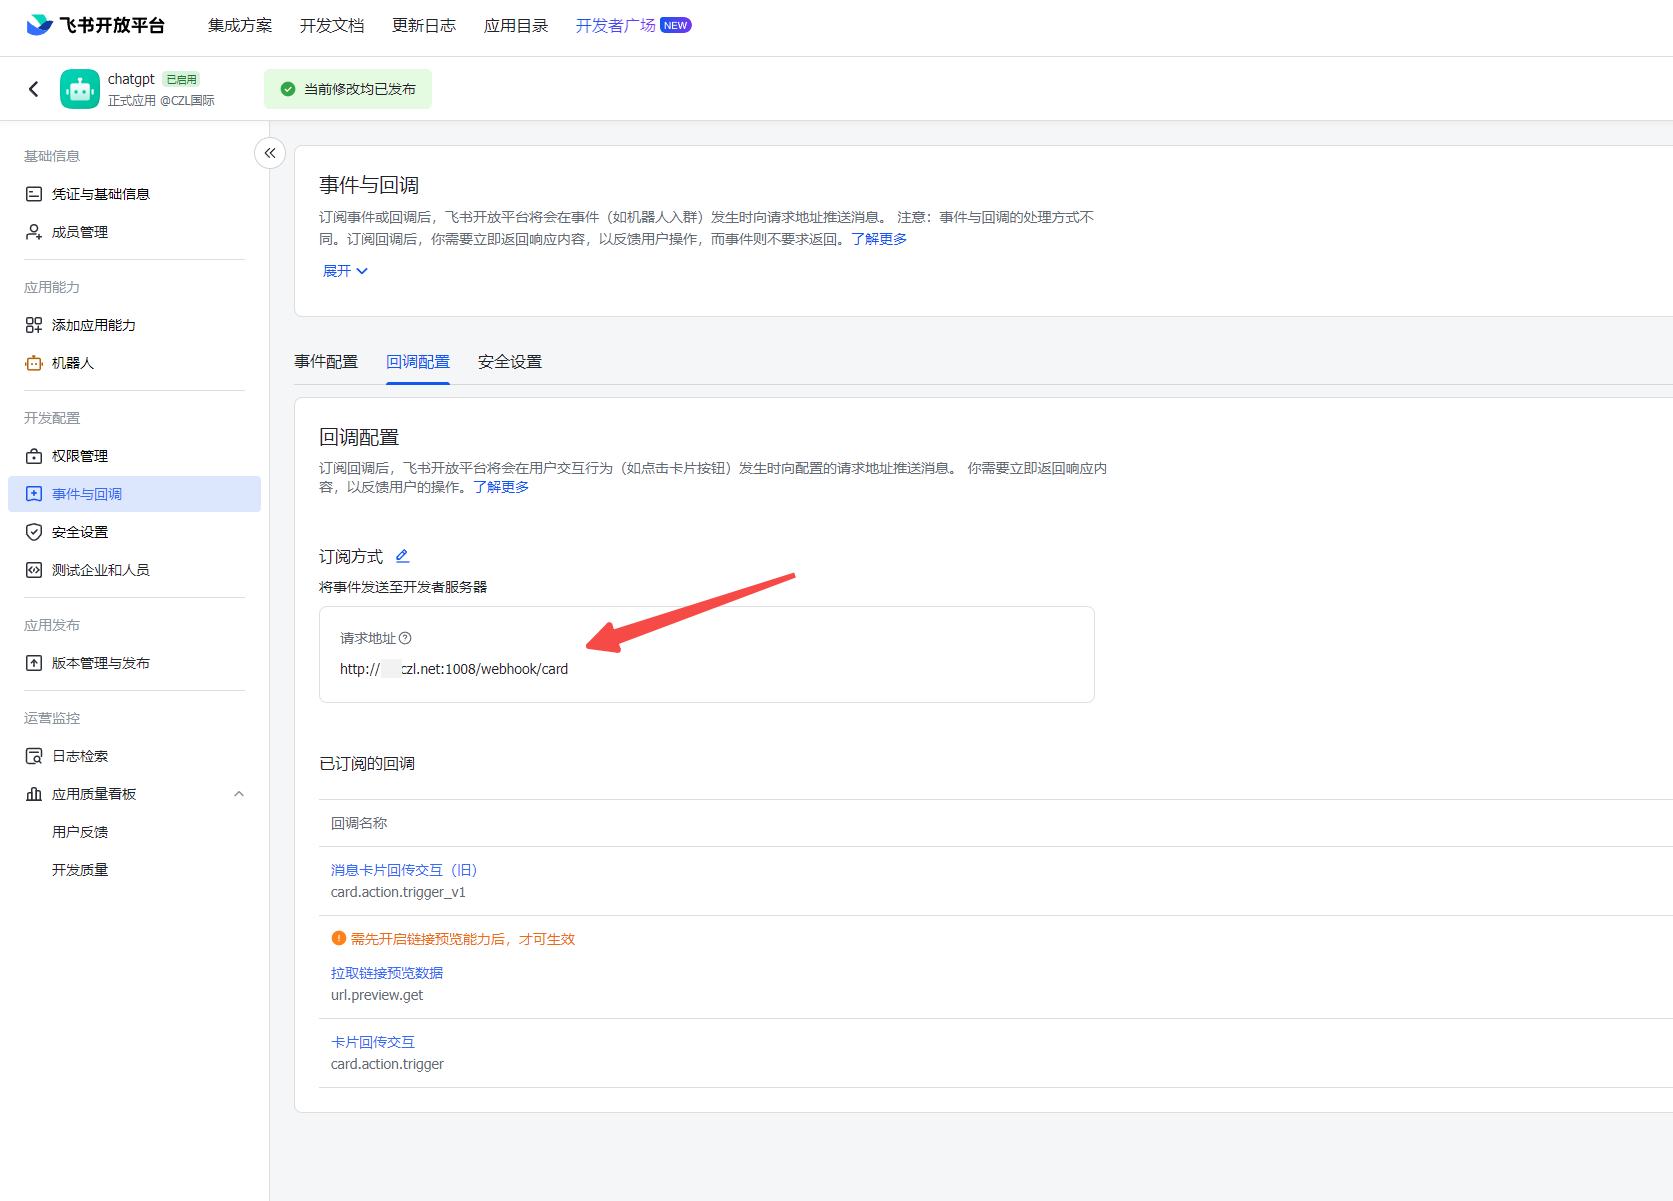Click the 正式应用 @CZL国际 subtitle
Screen dimensions: 1673x1201
161,100
